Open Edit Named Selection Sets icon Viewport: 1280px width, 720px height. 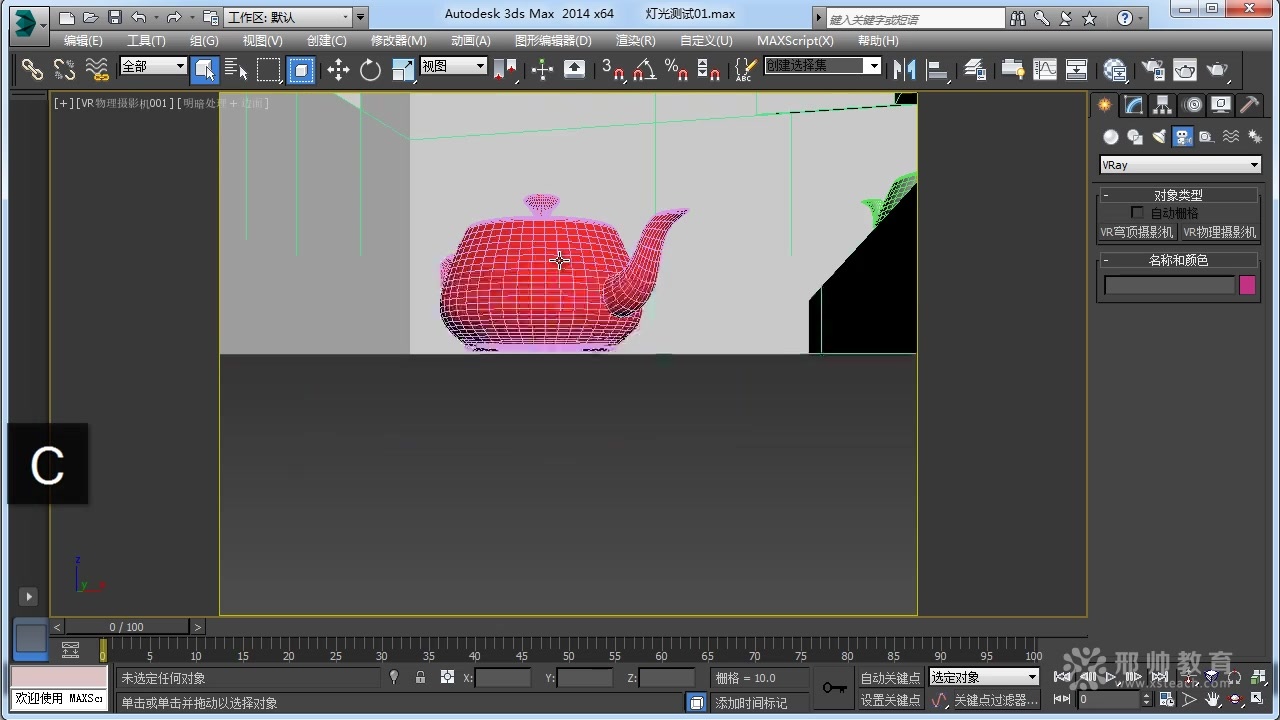click(745, 69)
